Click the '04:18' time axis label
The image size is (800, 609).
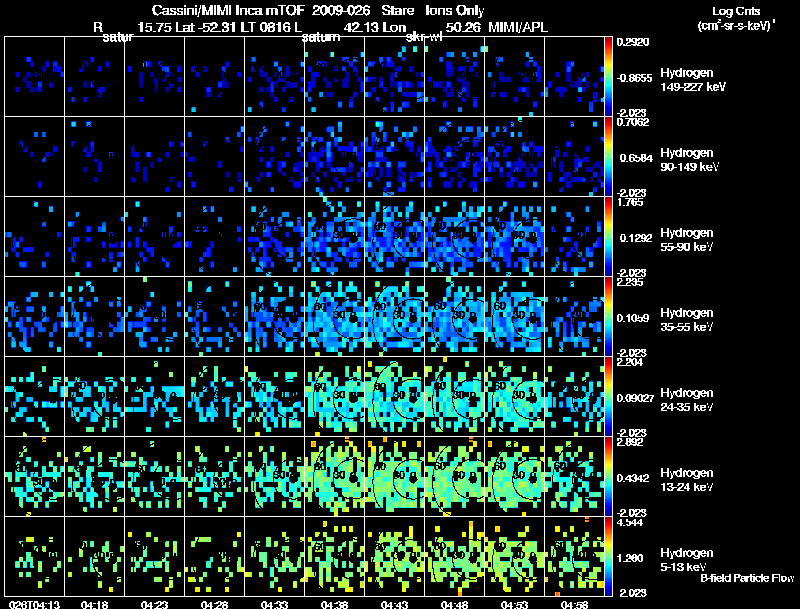(94, 604)
